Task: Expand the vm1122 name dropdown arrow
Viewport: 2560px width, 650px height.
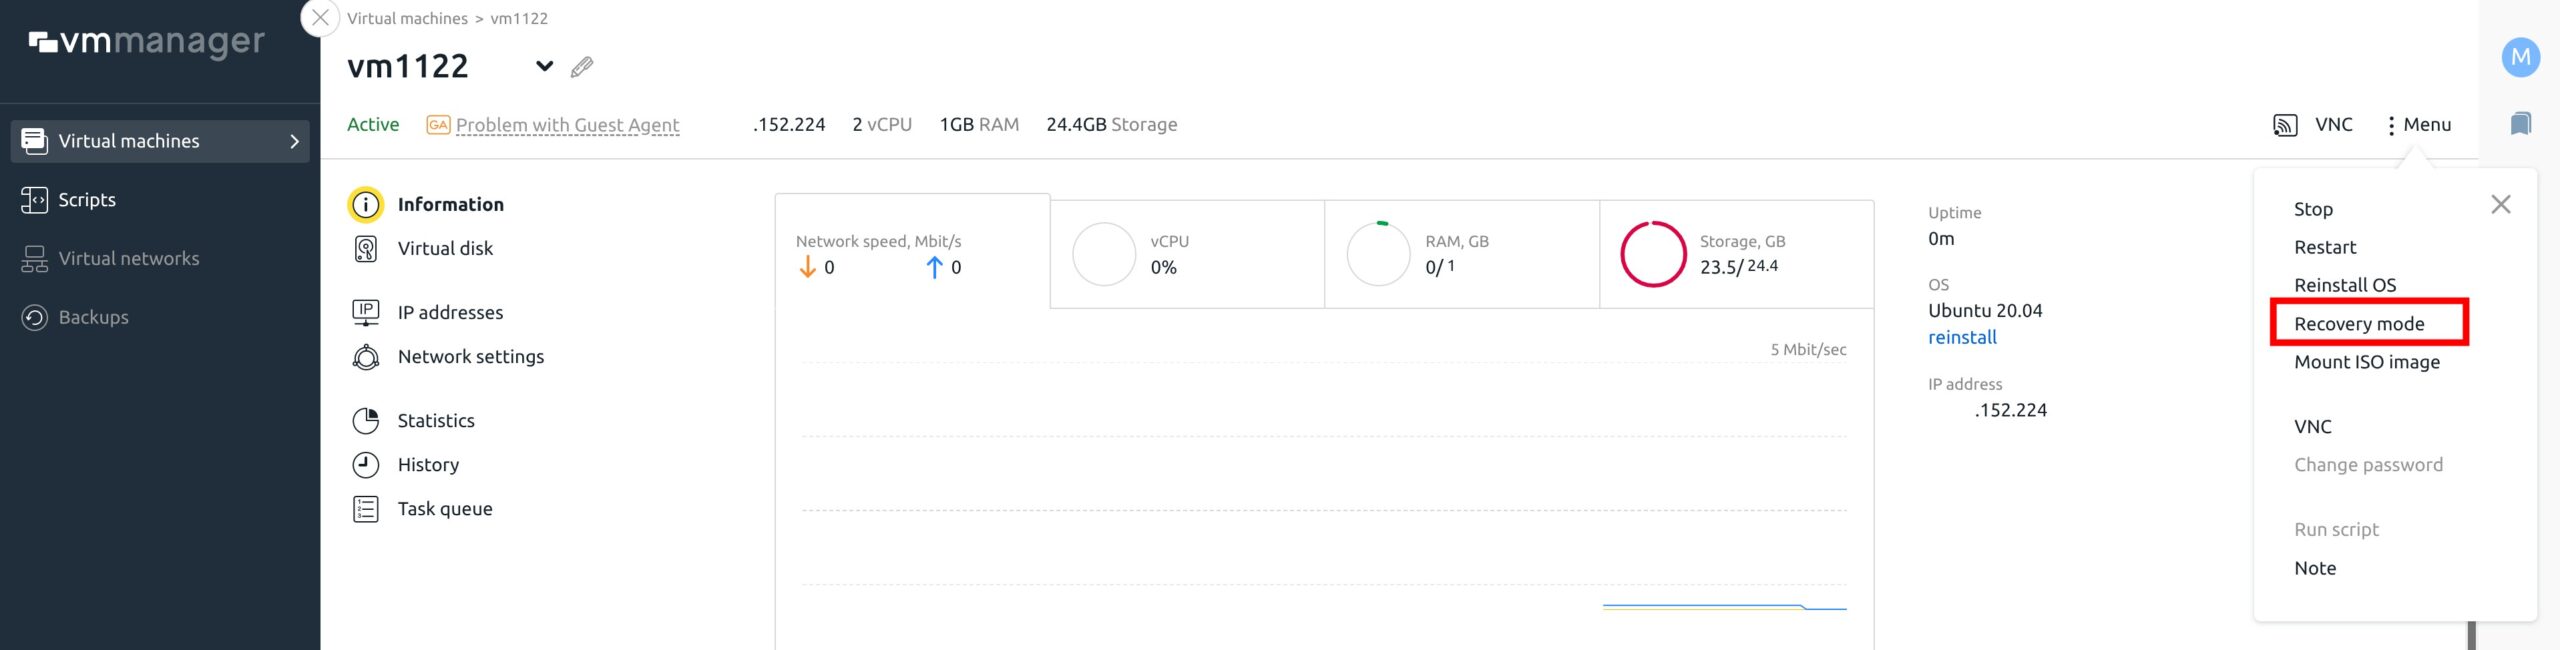Action: pyautogui.click(x=544, y=67)
